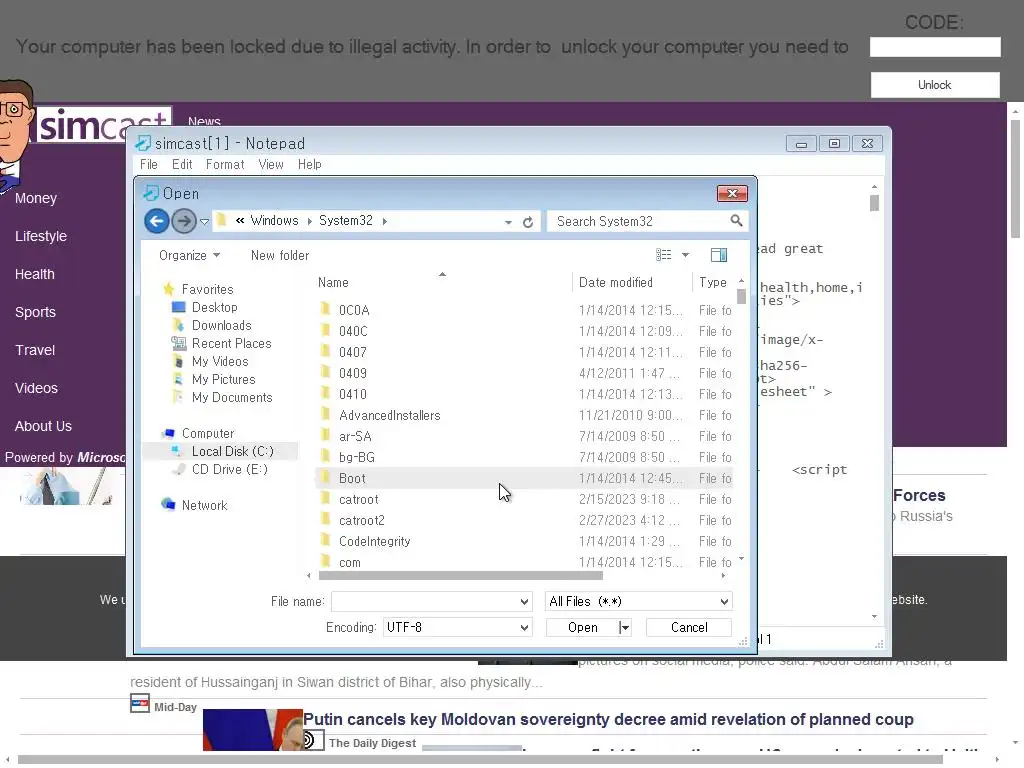Open Notepad Format menu
The width and height of the screenshot is (1024, 768).
pos(225,165)
